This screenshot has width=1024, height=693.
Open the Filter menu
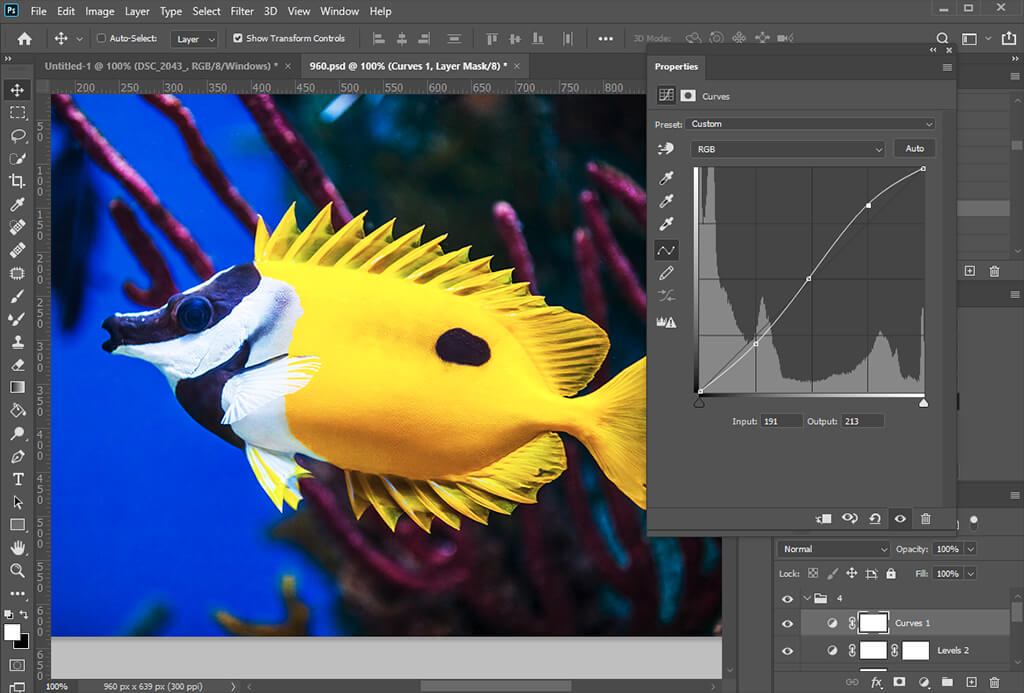[x=242, y=11]
